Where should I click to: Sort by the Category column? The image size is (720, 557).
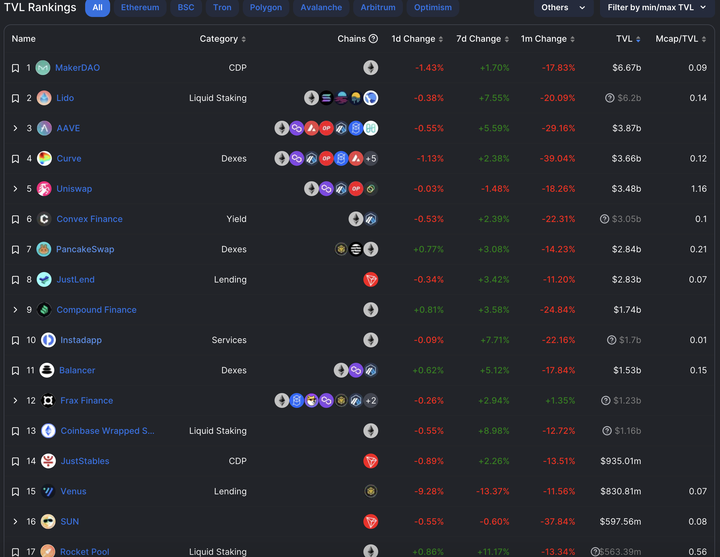click(x=223, y=39)
